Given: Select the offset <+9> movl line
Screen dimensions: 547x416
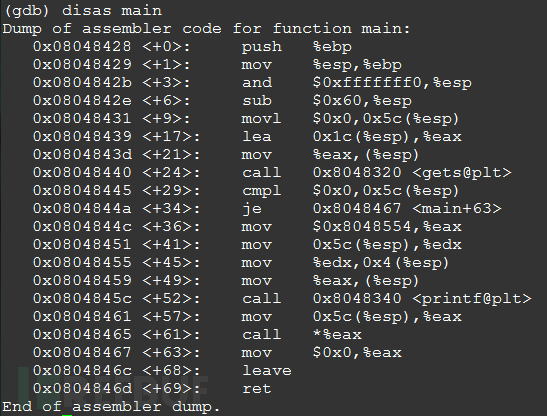Looking at the screenshot, I should [246, 119].
